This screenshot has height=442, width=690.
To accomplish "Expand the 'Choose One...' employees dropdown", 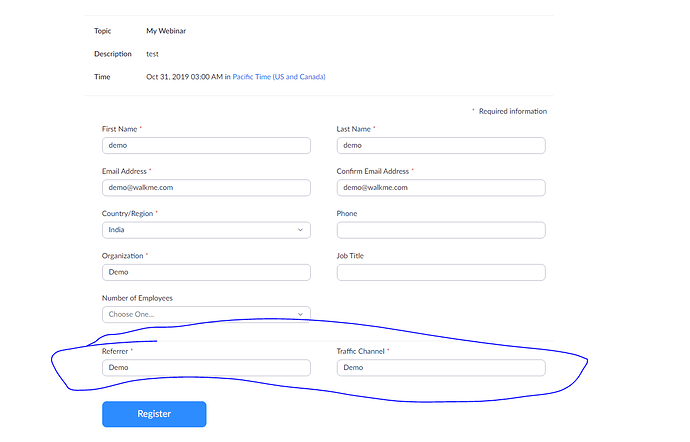I will point(206,314).
